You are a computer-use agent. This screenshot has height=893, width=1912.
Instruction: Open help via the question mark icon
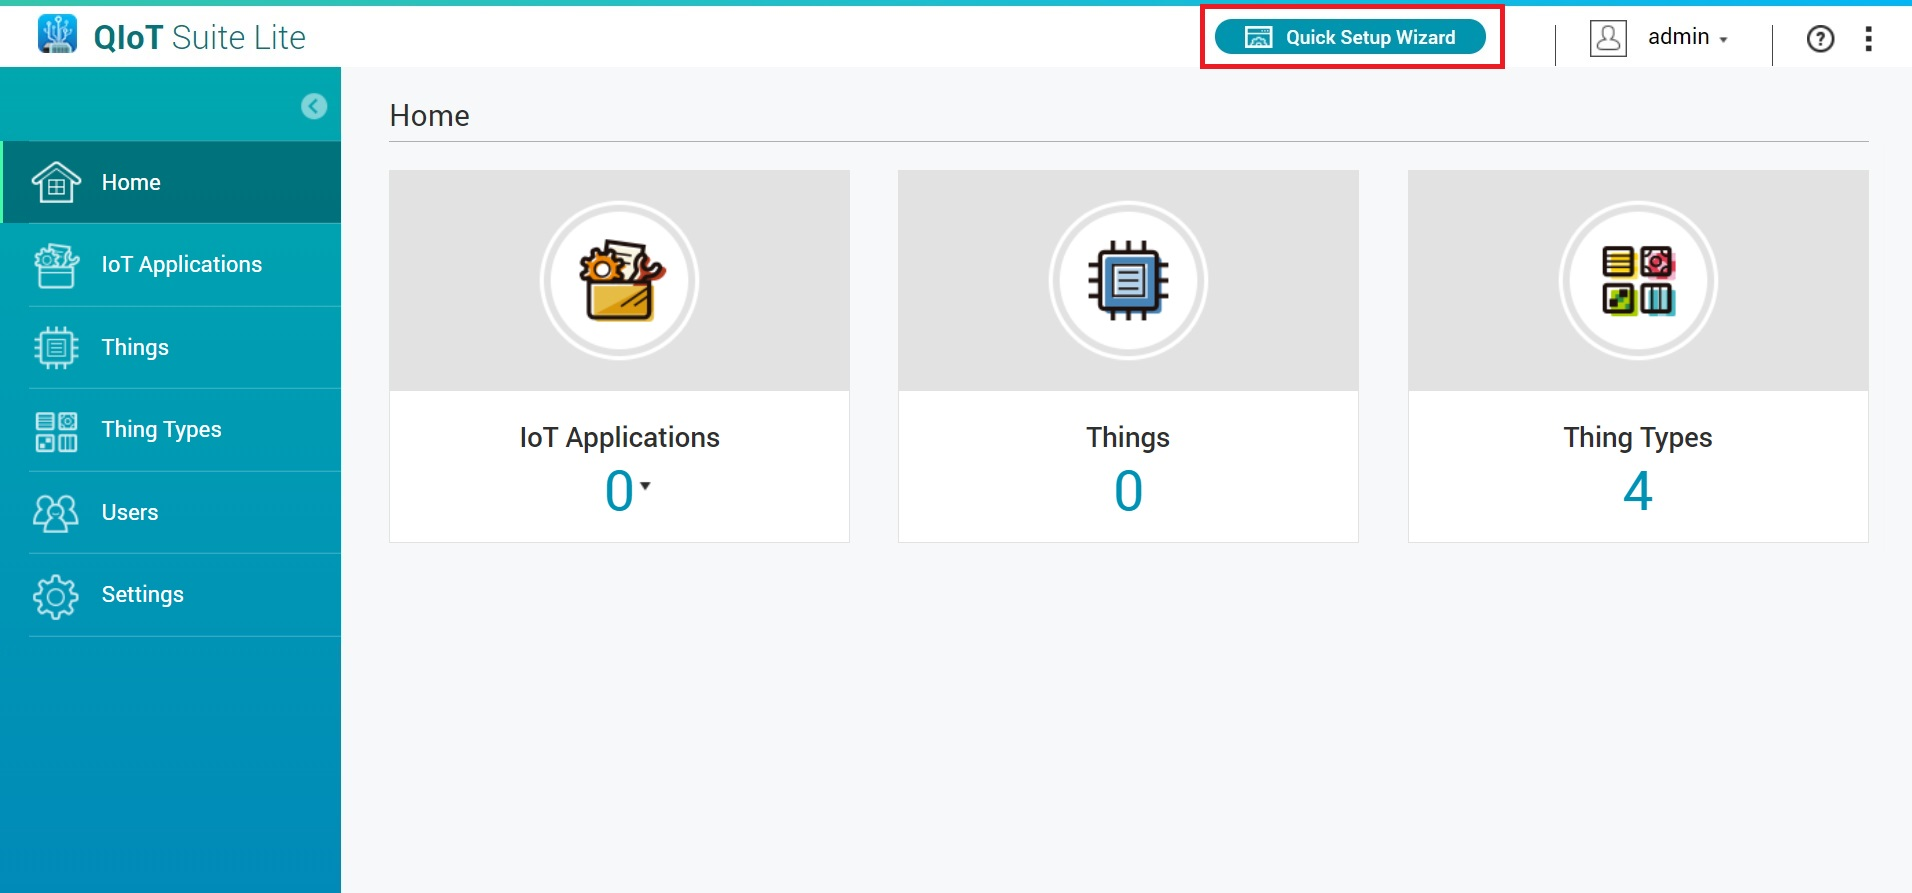(x=1820, y=39)
